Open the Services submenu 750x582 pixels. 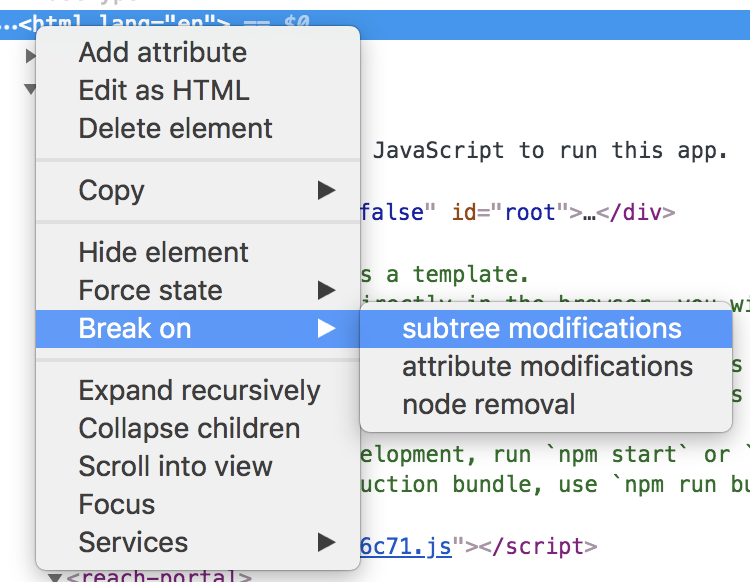pos(198,542)
